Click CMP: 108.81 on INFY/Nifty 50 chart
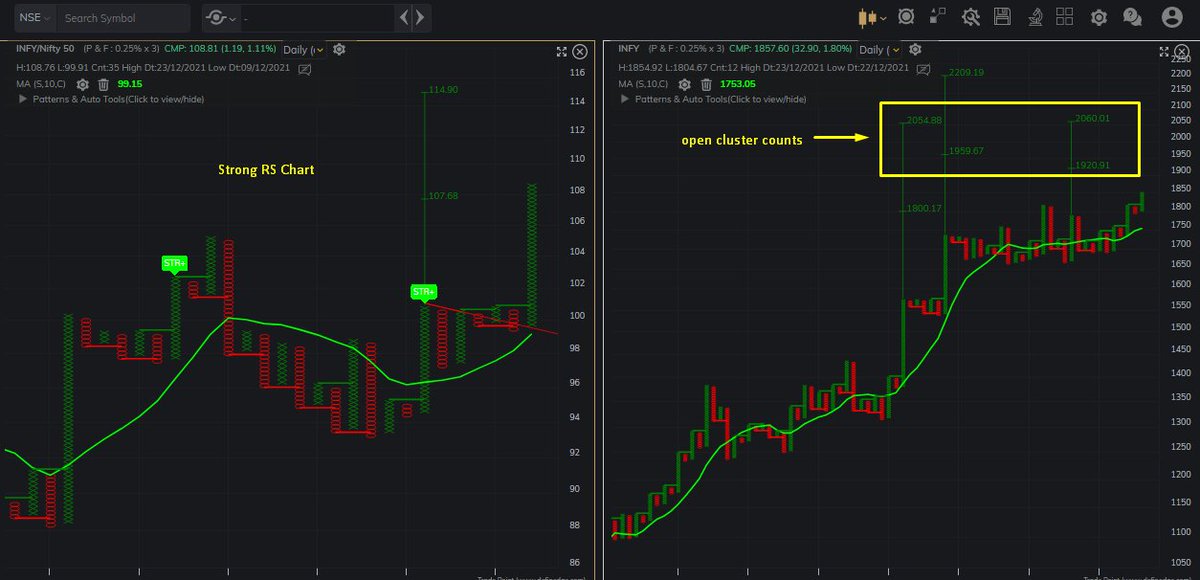This screenshot has height=580, width=1200. click(219, 48)
